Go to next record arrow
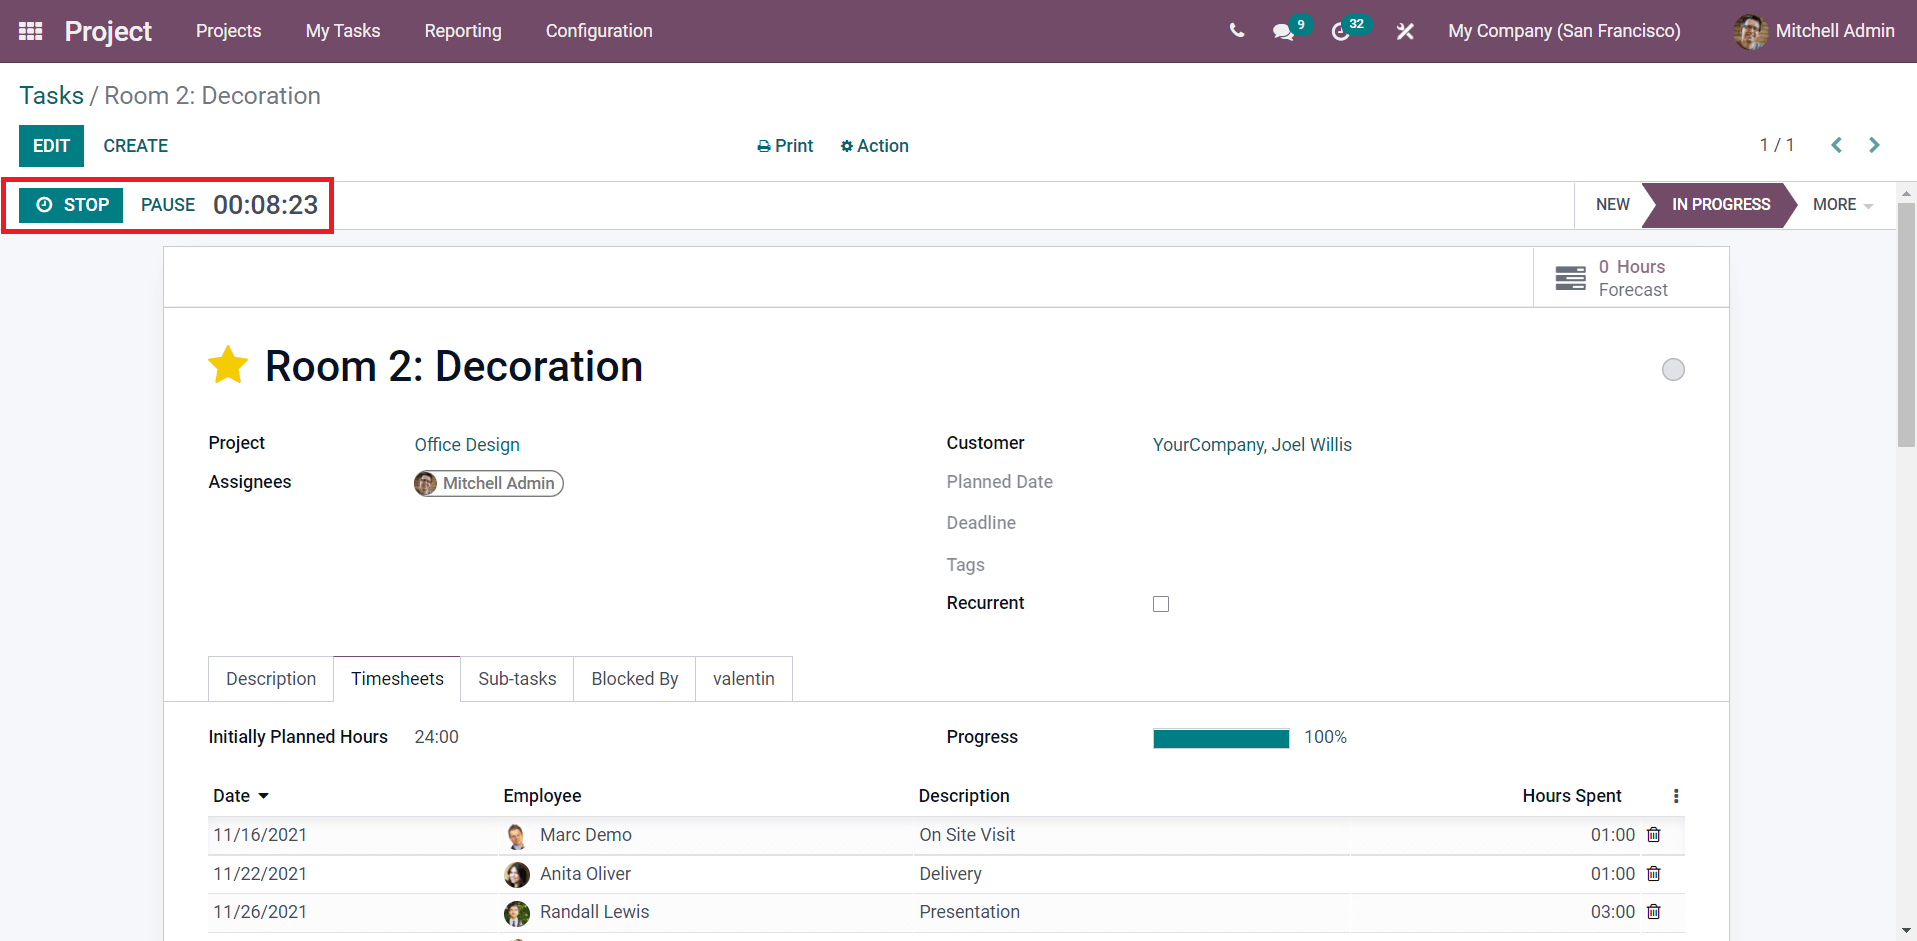The image size is (1917, 941). [x=1874, y=145]
